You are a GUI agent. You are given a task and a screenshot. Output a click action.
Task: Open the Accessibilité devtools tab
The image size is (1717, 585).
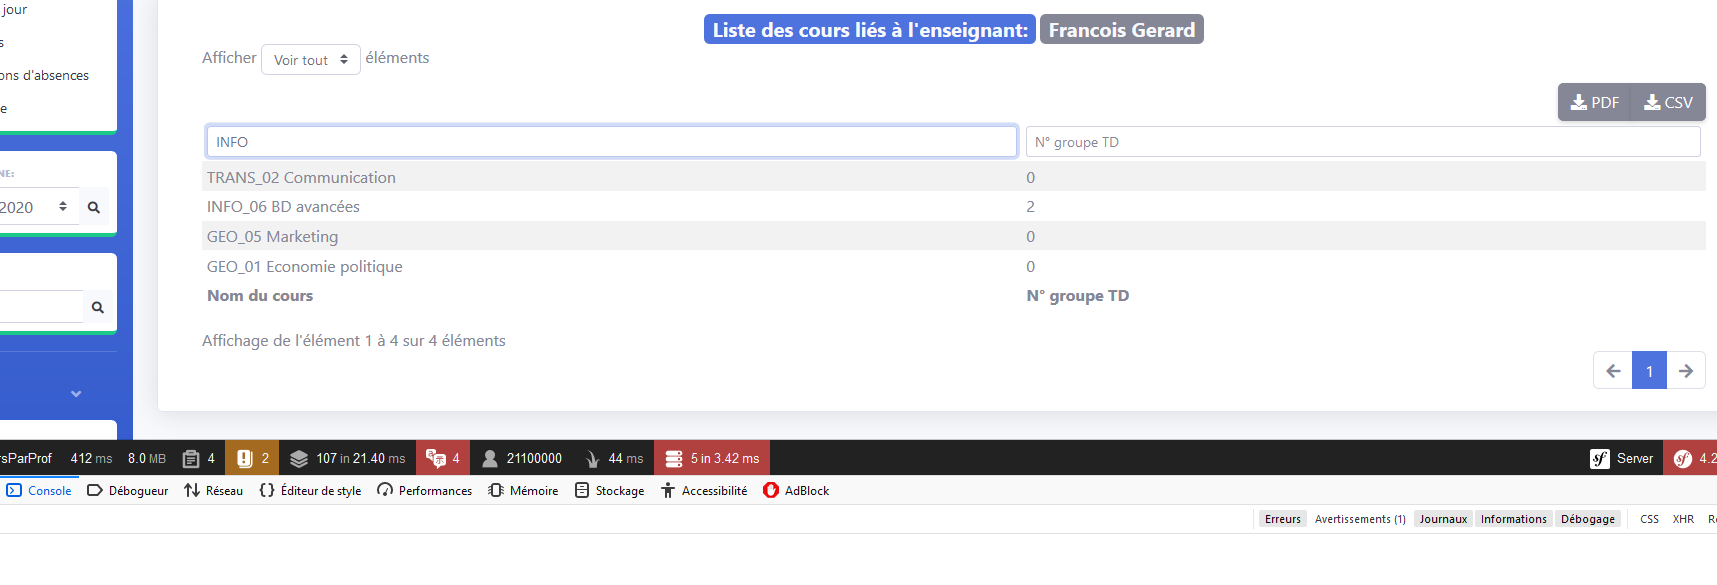click(704, 491)
